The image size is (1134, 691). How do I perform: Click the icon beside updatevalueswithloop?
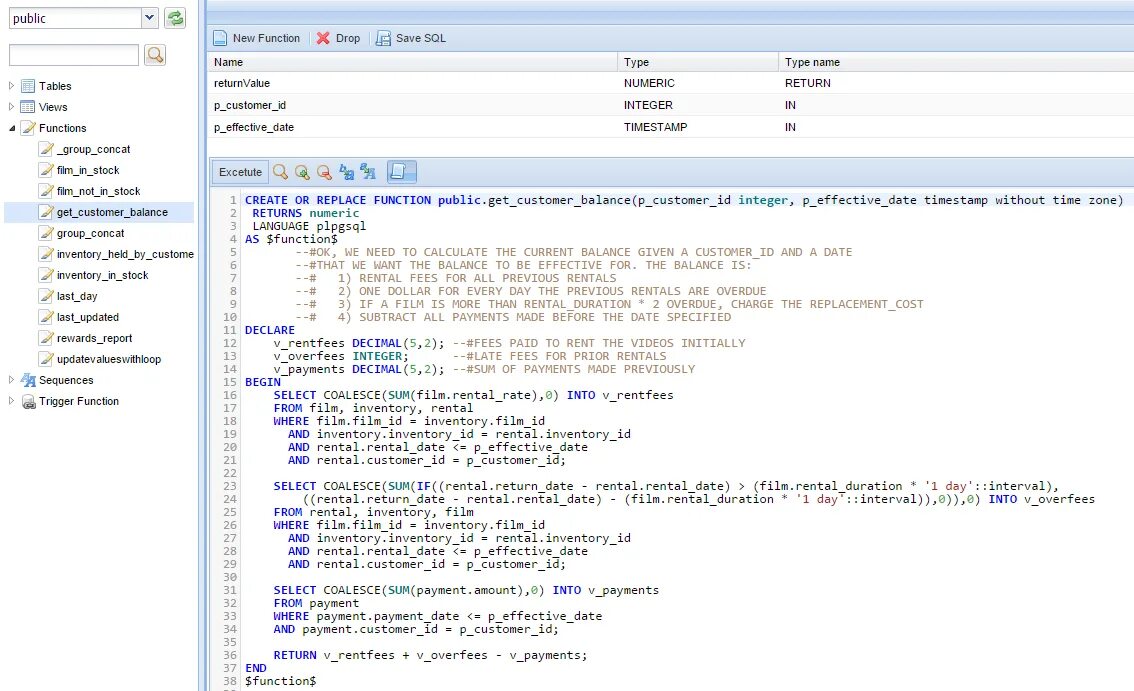click(46, 359)
